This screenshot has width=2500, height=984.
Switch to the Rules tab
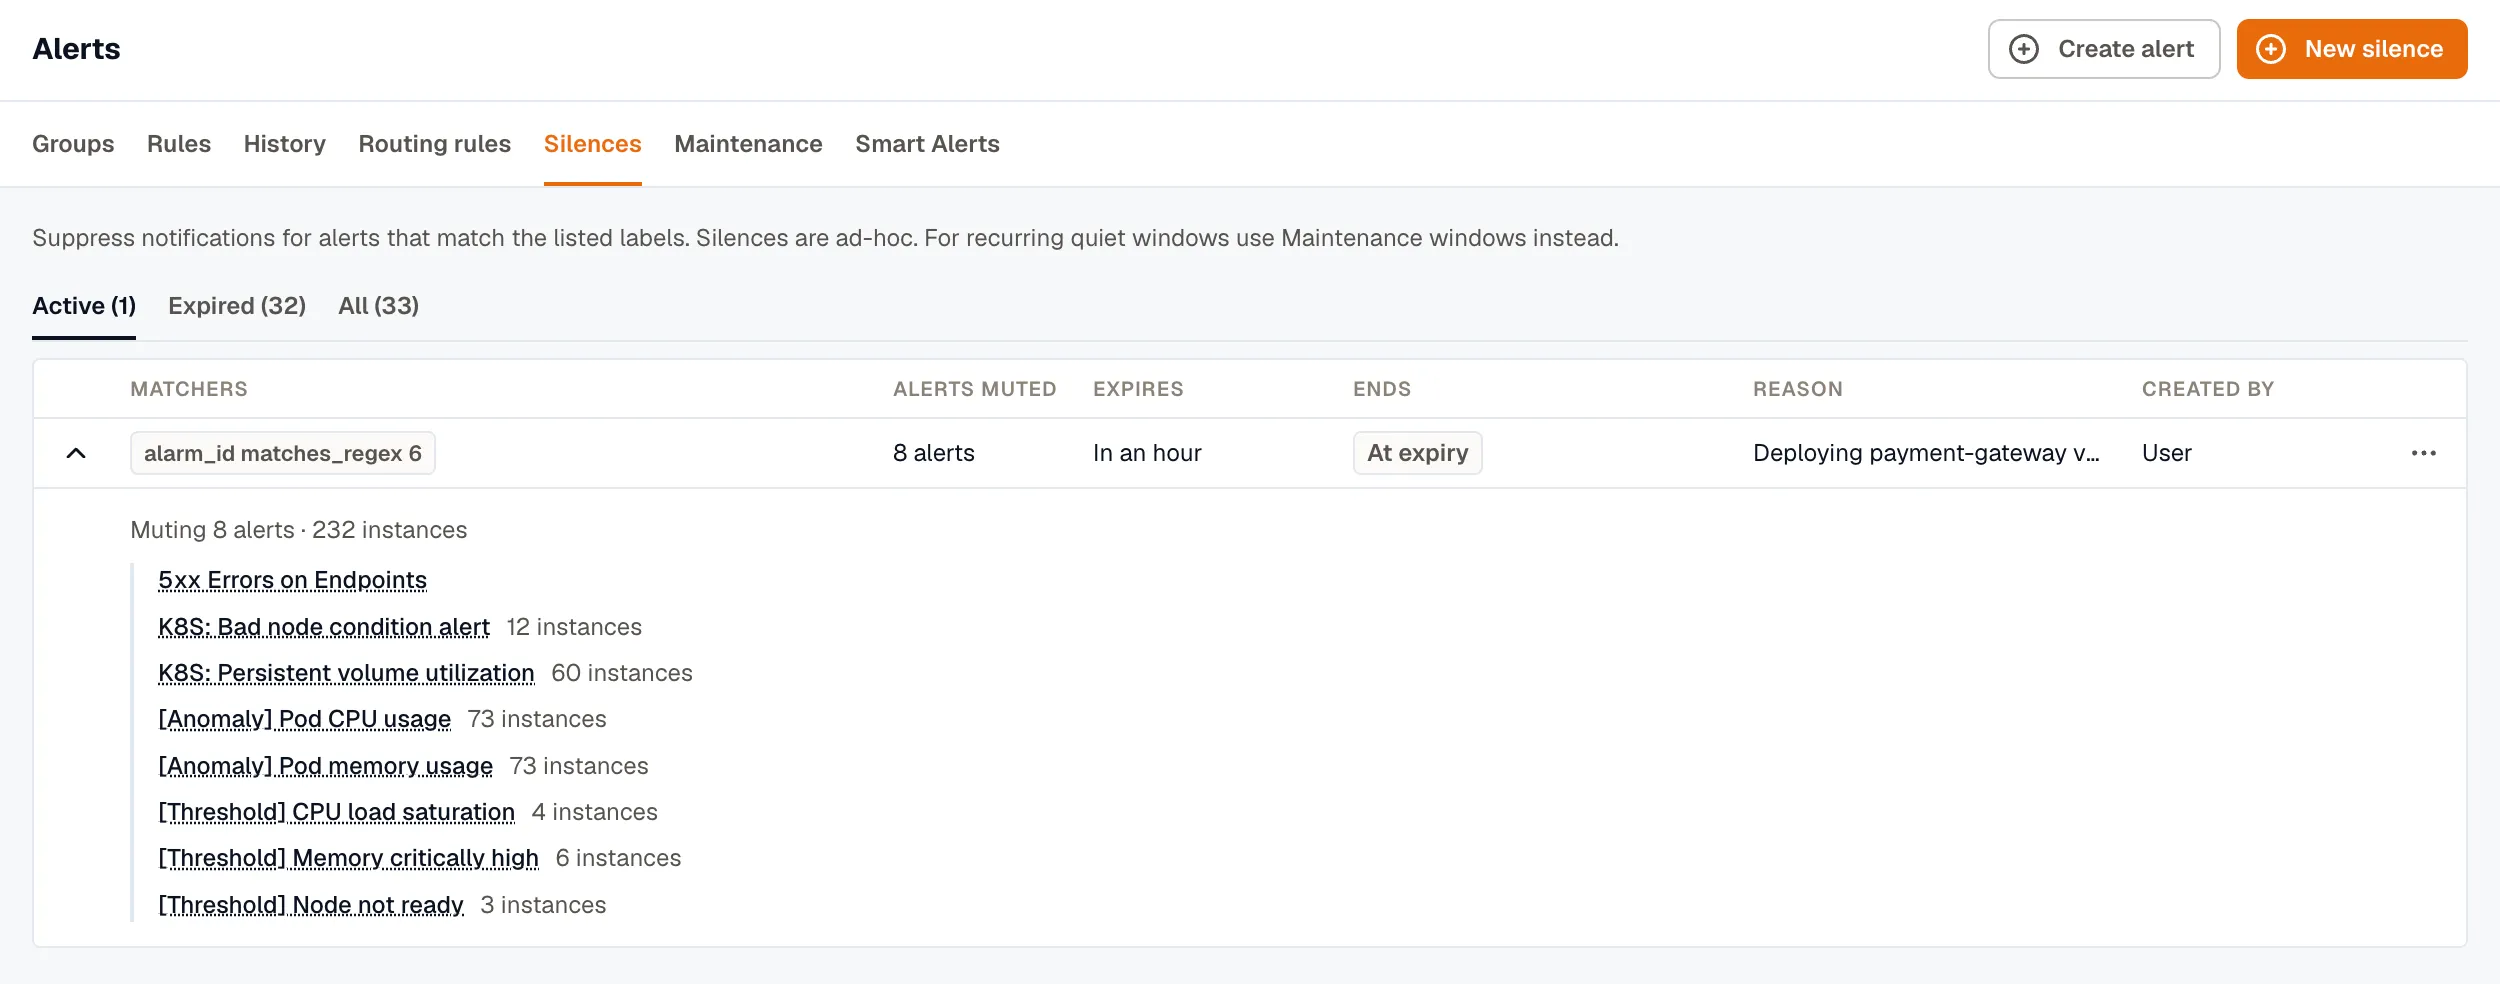179,144
